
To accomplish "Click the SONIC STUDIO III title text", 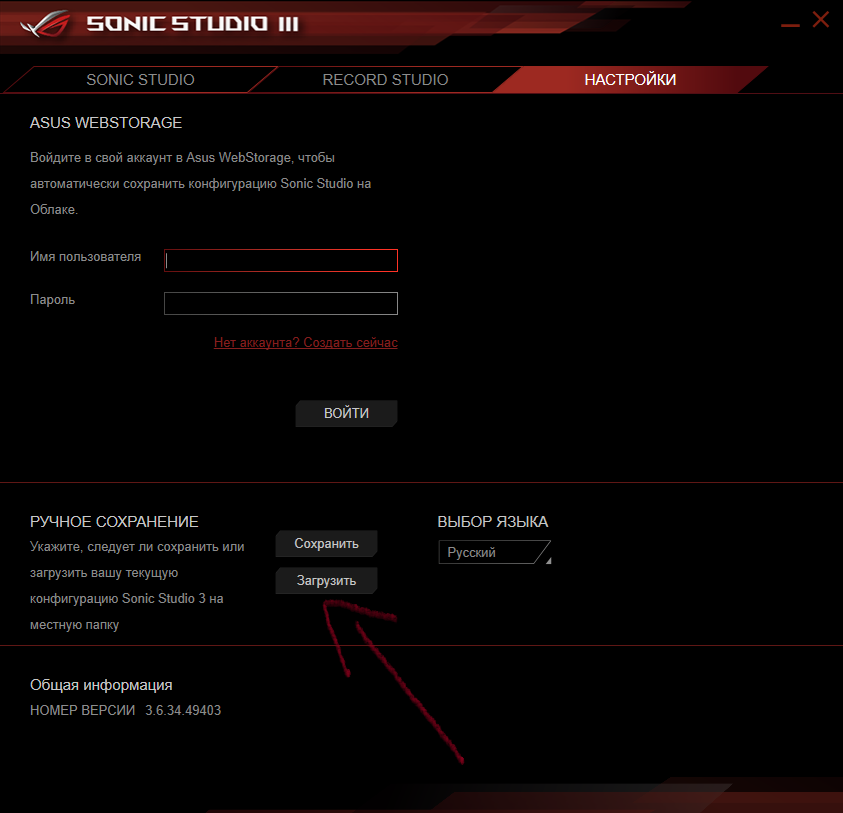I will [x=192, y=24].
